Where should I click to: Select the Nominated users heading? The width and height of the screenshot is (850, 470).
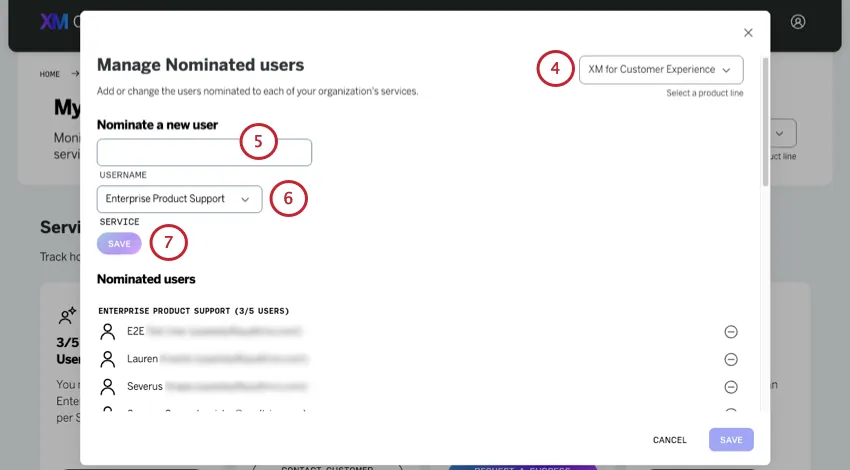click(146, 279)
